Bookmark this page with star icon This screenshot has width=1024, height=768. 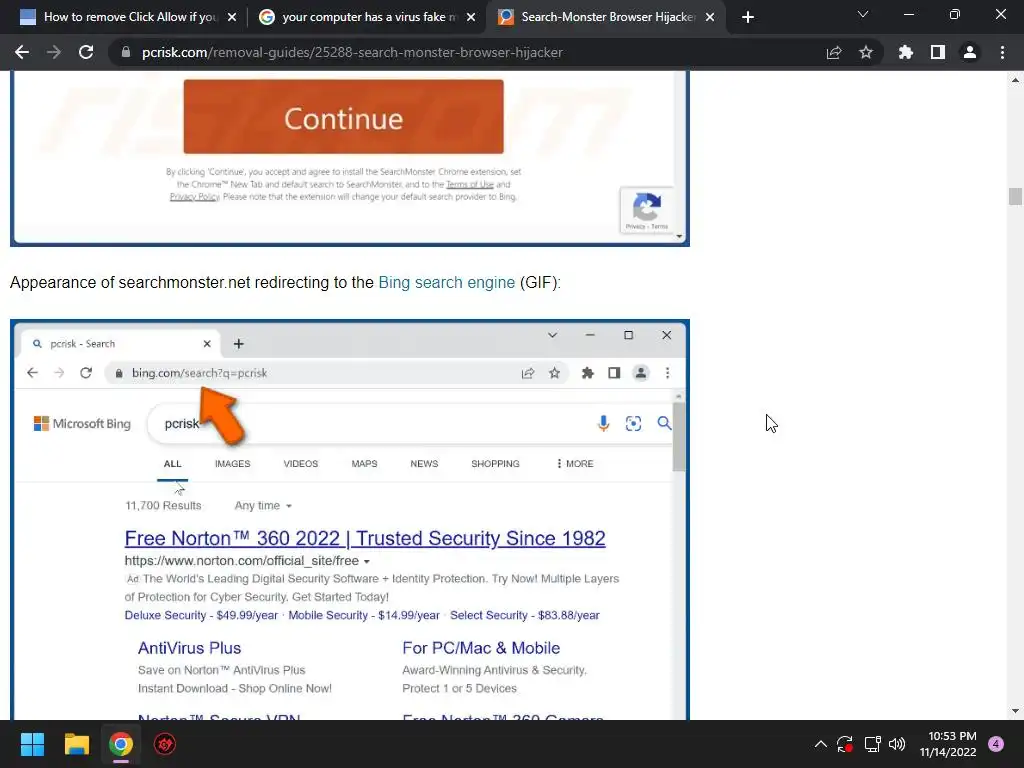[x=866, y=52]
